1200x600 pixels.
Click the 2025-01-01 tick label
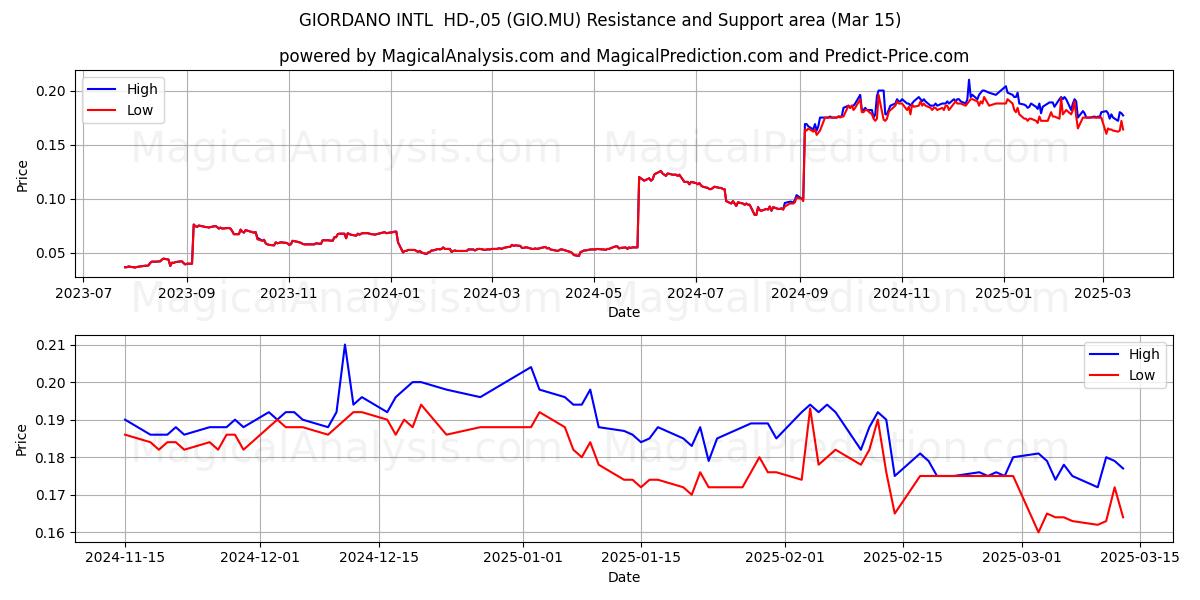tap(523, 558)
